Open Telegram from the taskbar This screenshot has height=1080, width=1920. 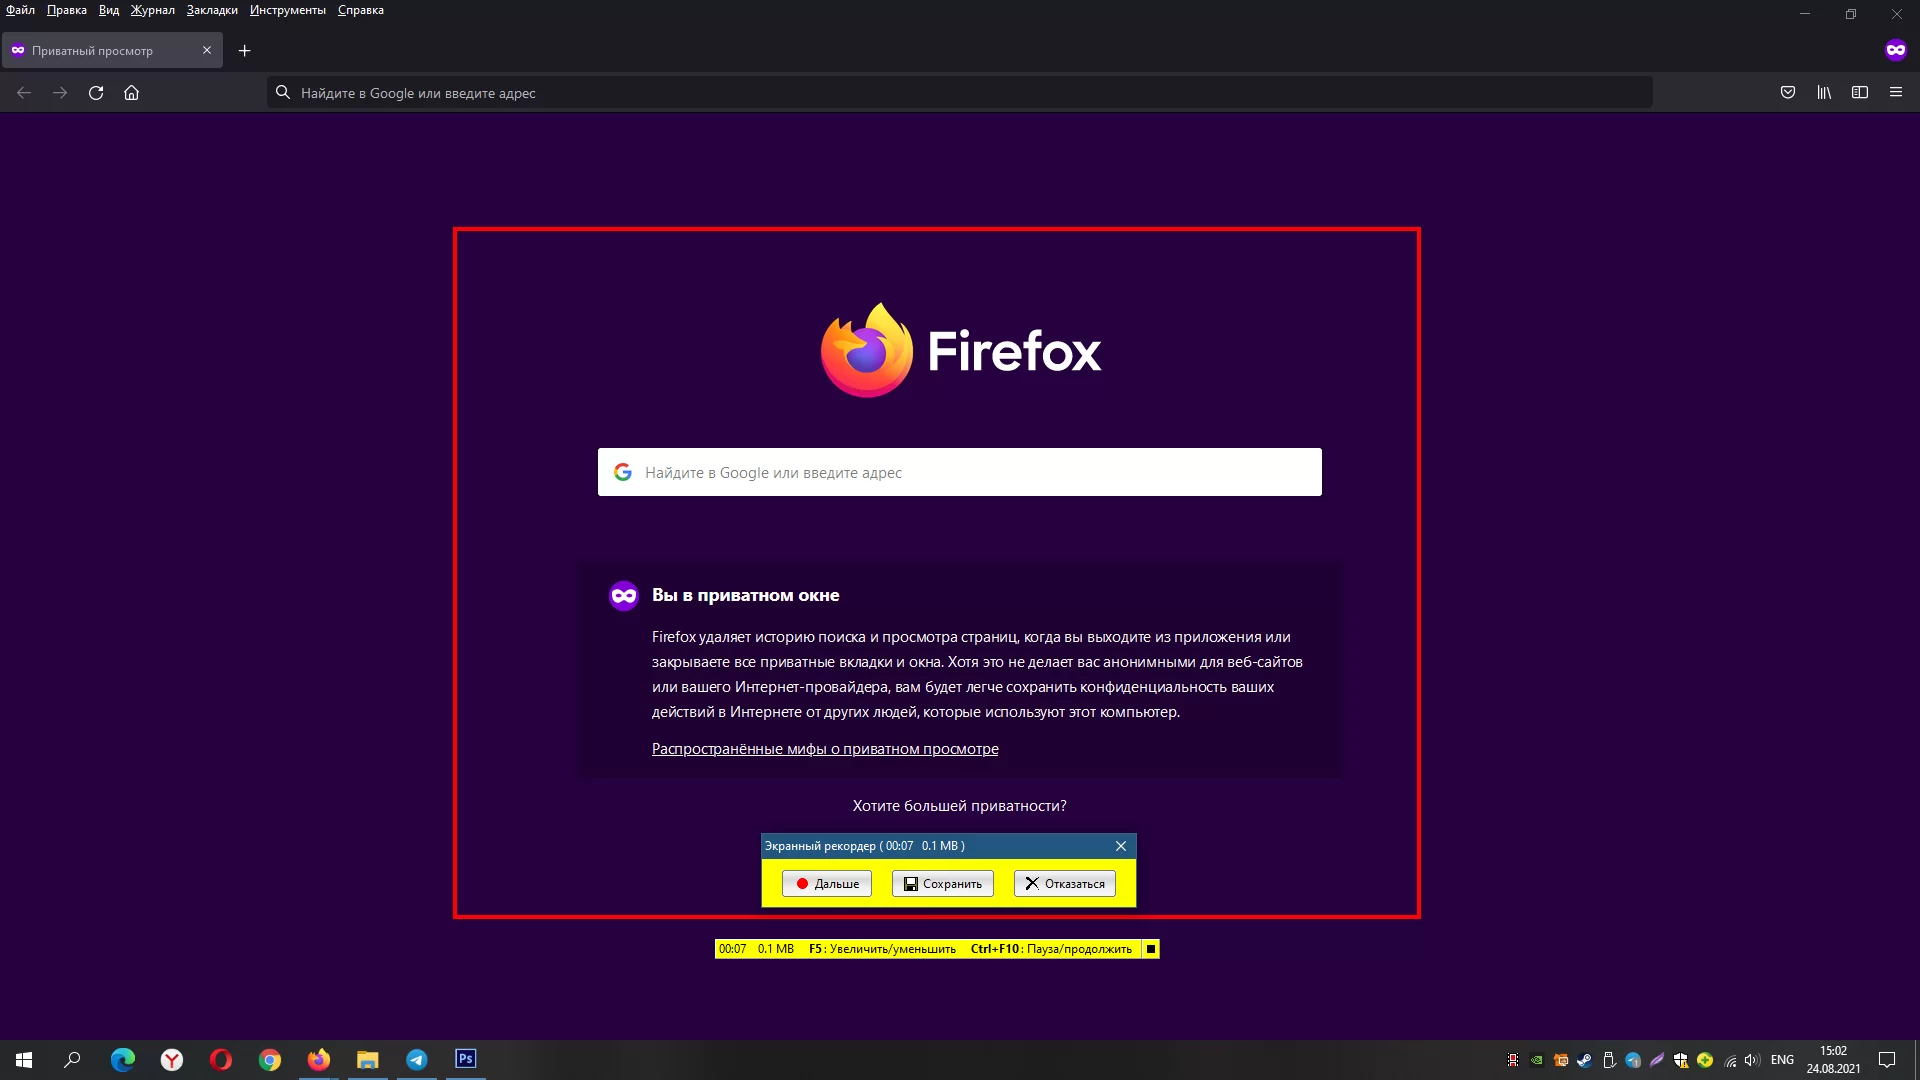(417, 1060)
